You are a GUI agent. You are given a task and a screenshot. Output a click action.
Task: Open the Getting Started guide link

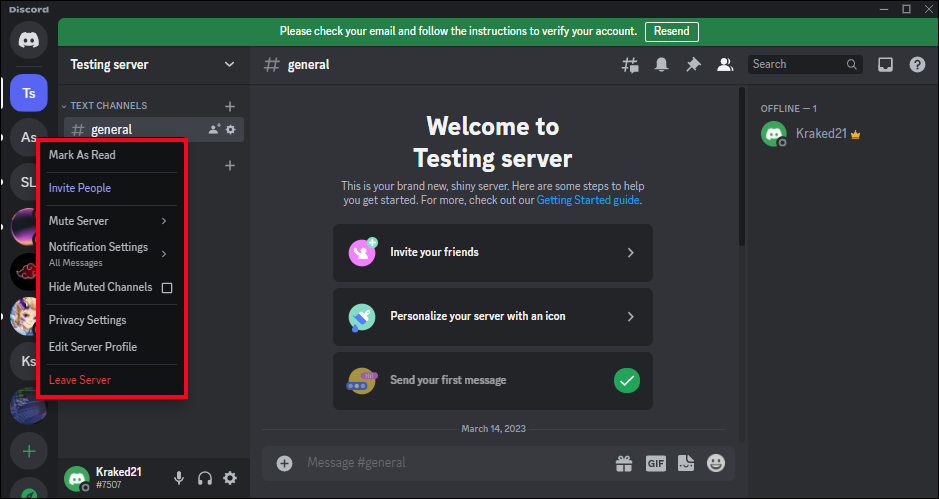[588, 200]
